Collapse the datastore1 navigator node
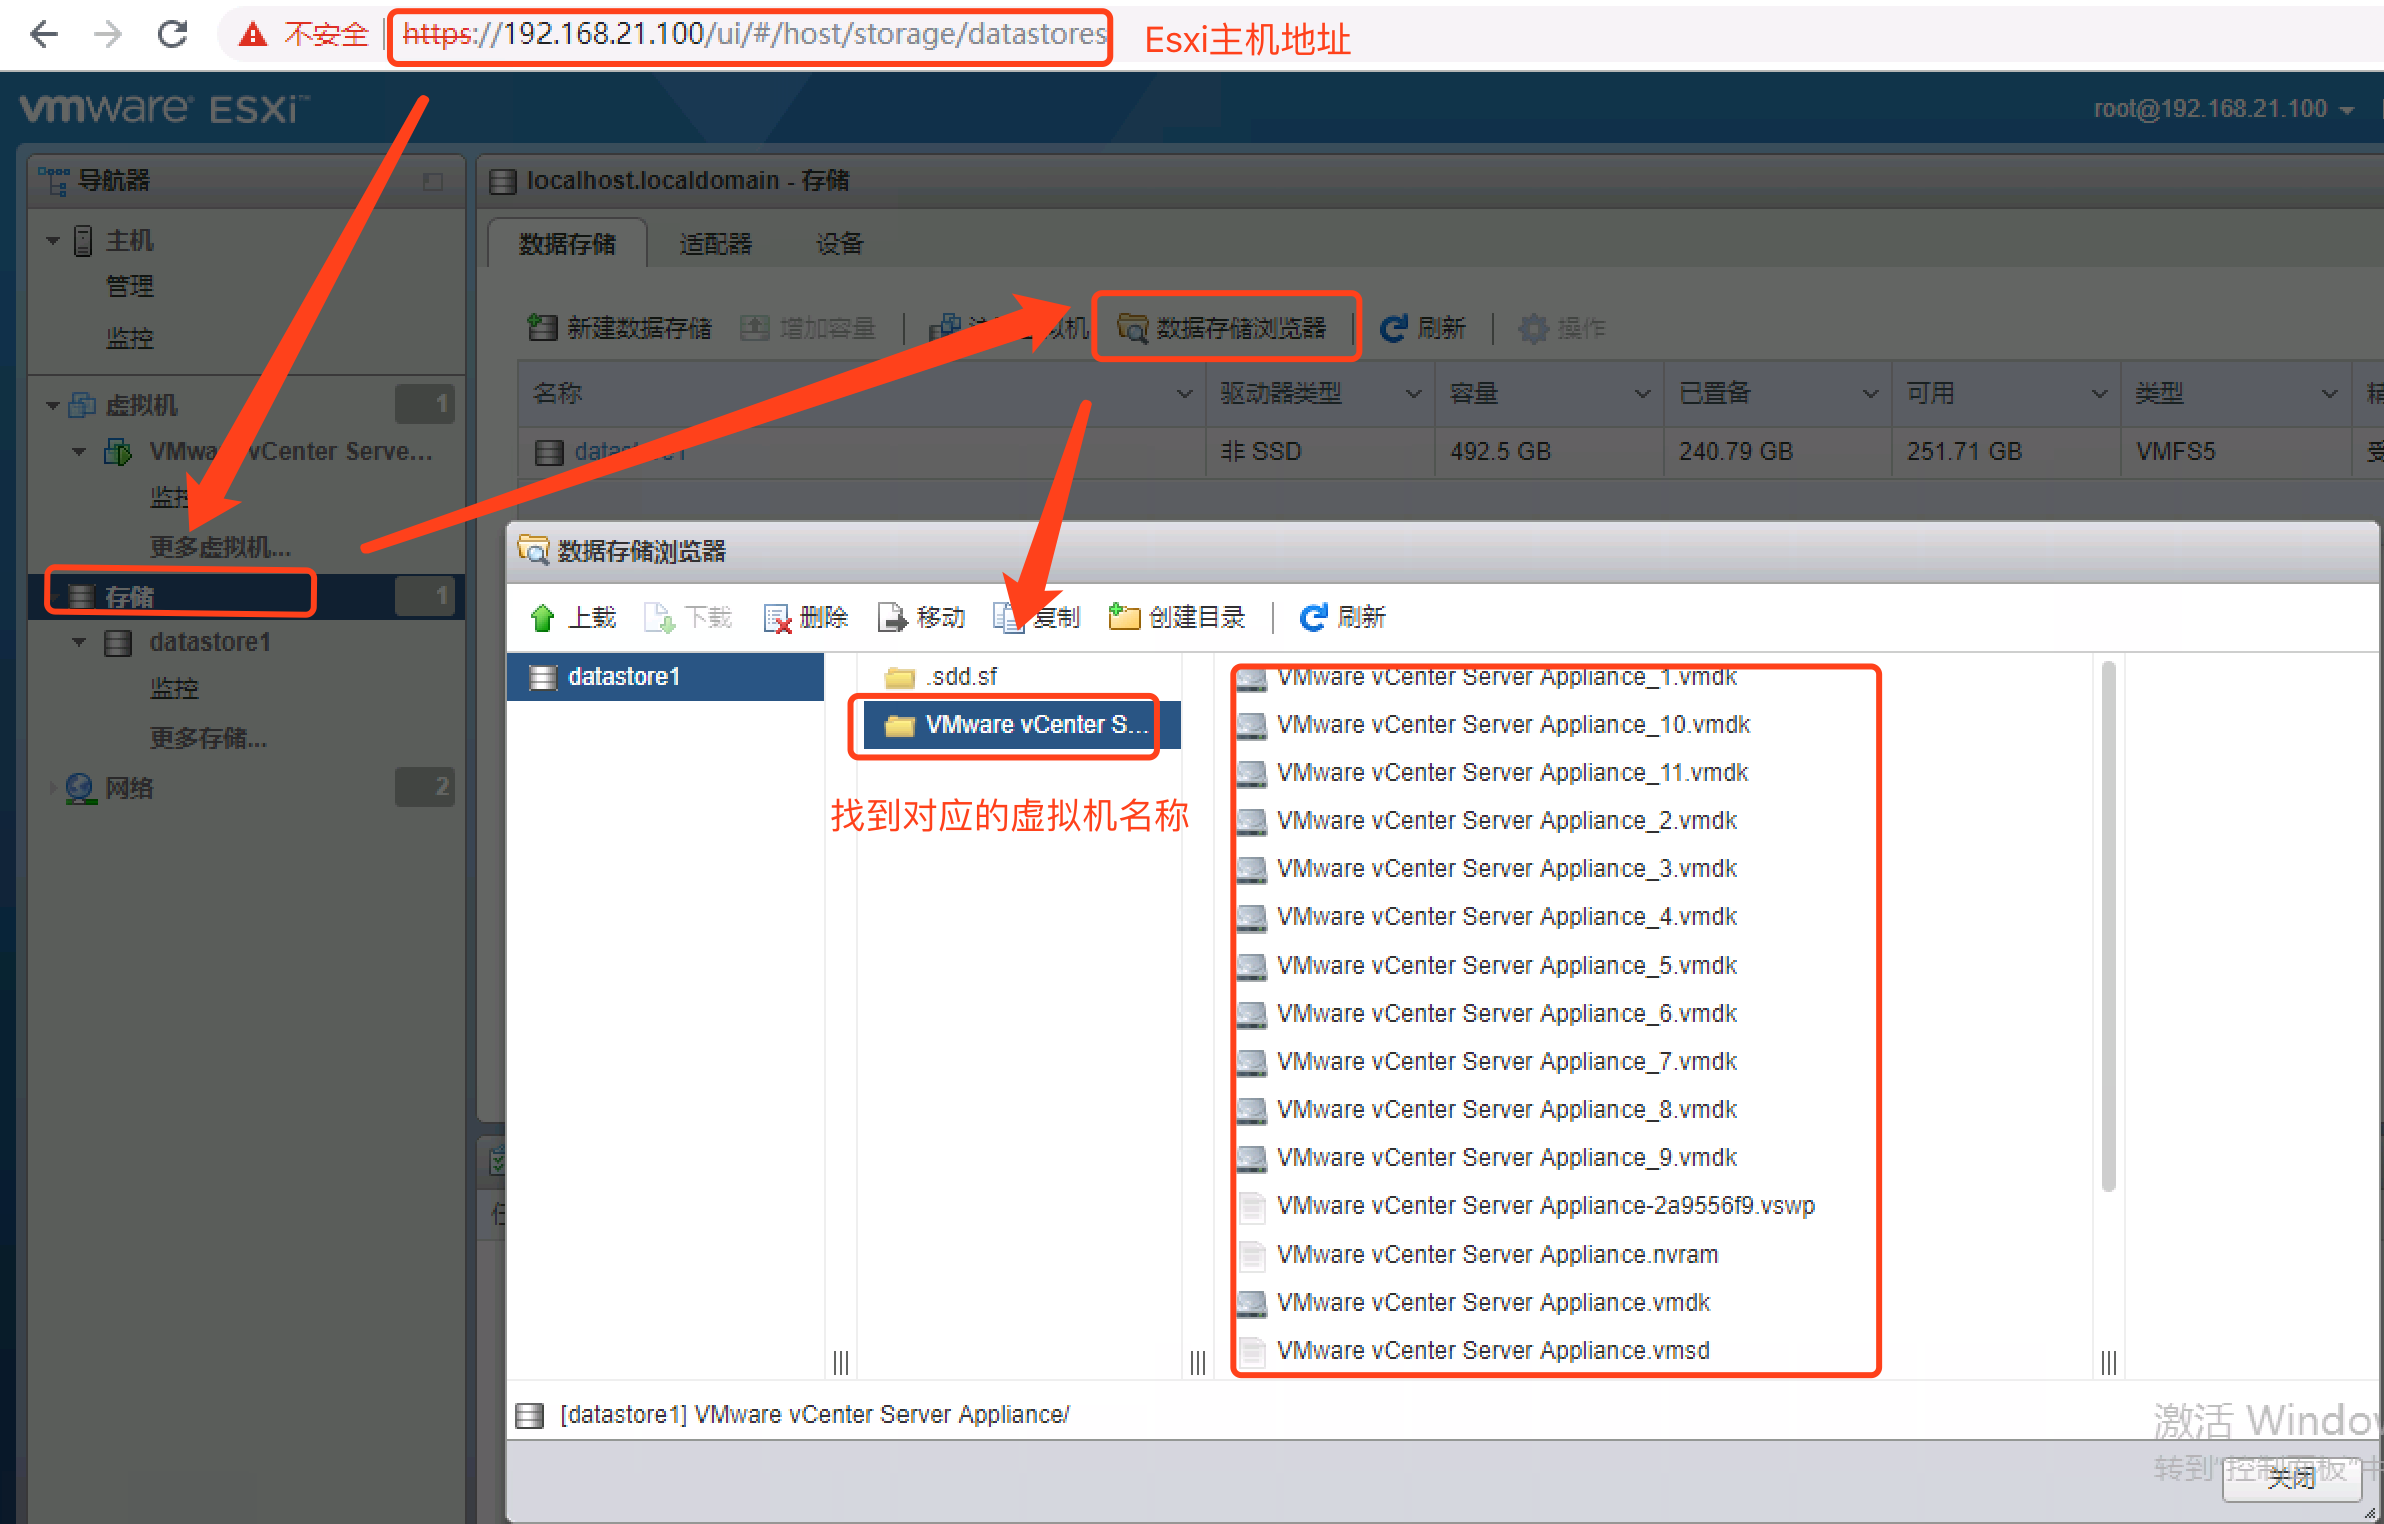This screenshot has height=1524, width=2384. click(79, 642)
